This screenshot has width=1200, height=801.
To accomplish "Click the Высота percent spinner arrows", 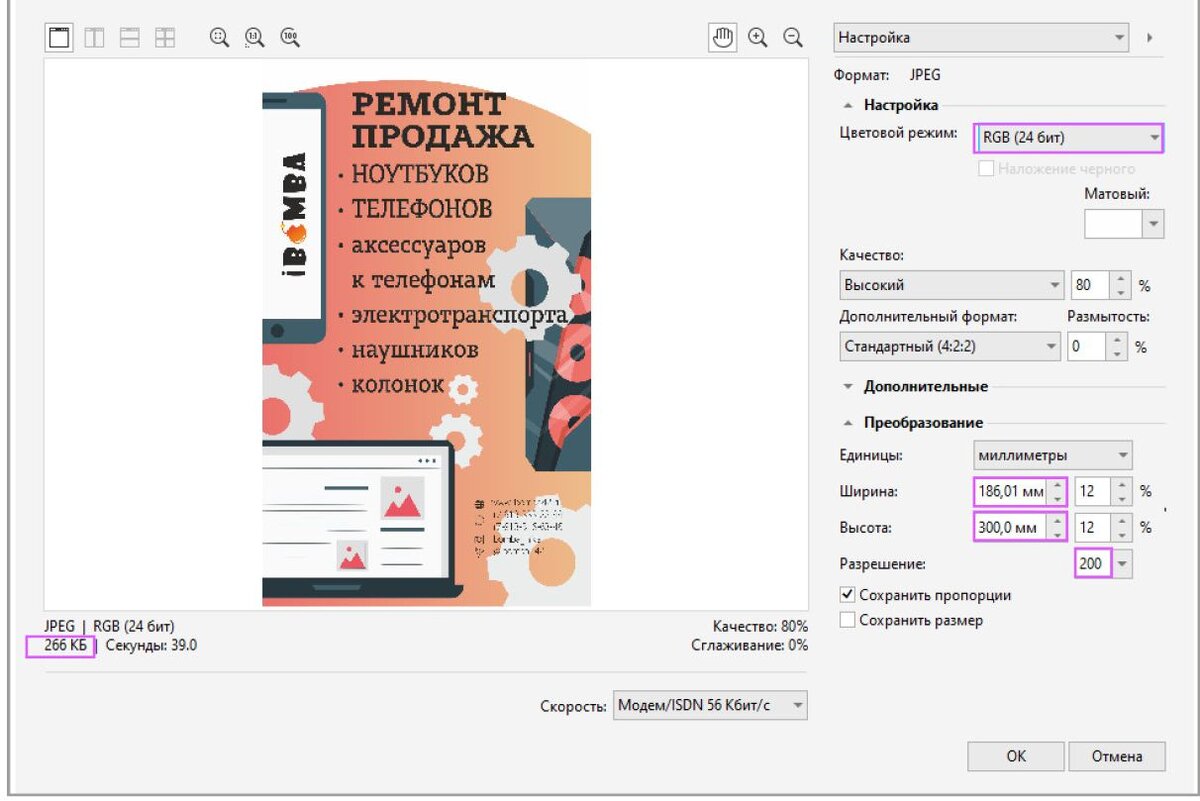I will pos(1121,527).
